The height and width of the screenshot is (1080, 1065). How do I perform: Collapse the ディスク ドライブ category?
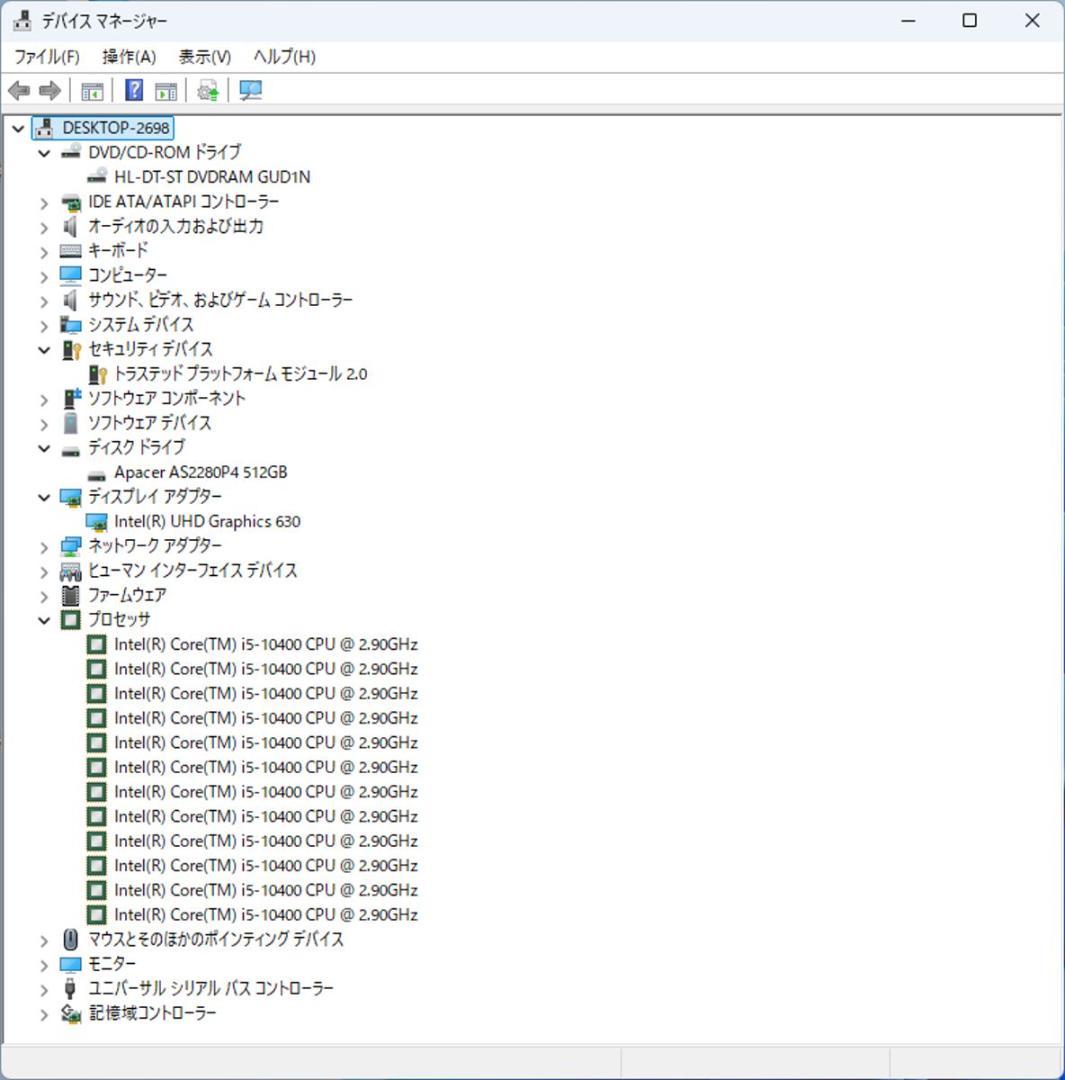44,448
